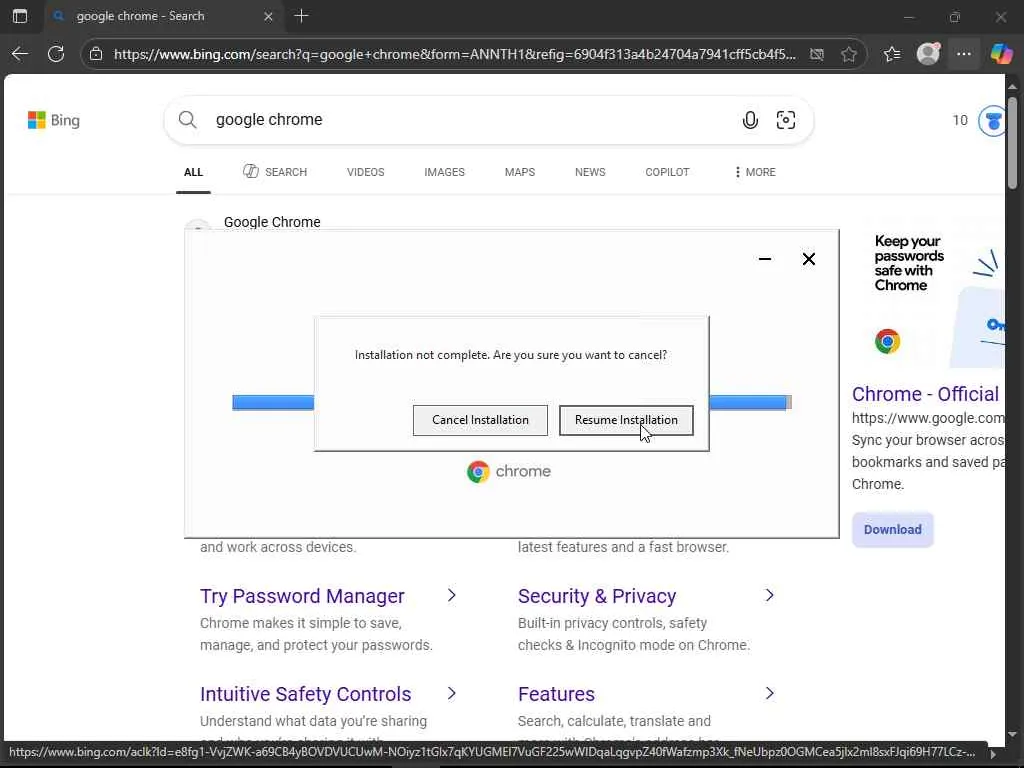Expand Try Password Manager chevron
The width and height of the screenshot is (1024, 768).
[451, 595]
